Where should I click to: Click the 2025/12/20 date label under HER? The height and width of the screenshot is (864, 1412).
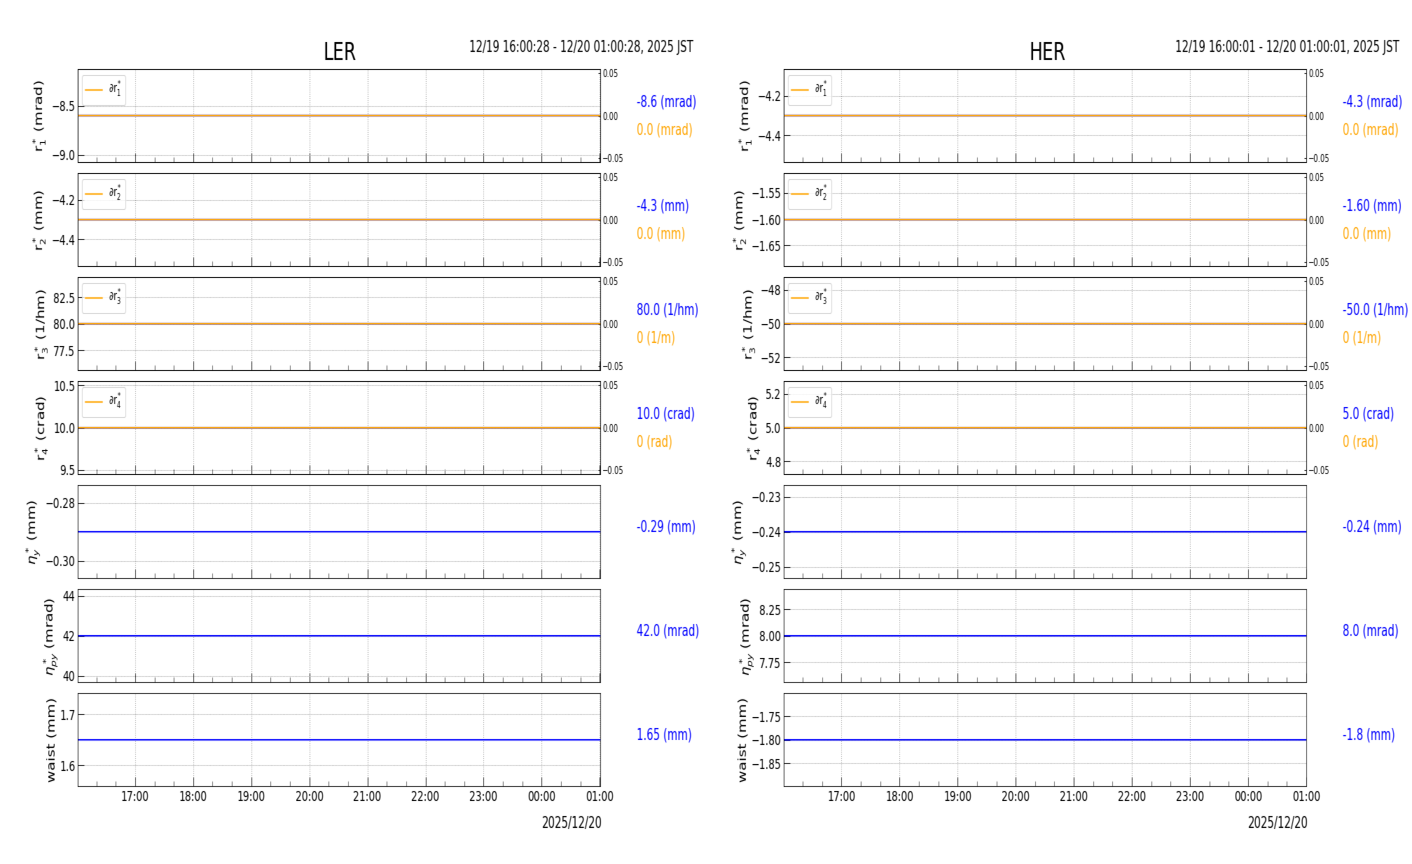coord(1277,823)
